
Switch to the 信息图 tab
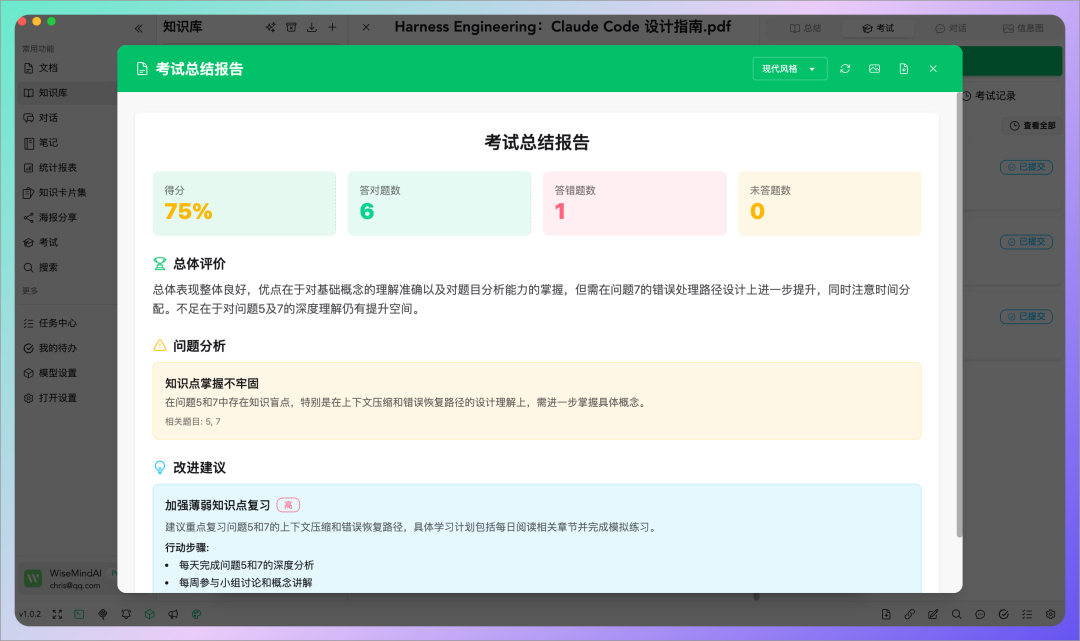click(x=1024, y=28)
